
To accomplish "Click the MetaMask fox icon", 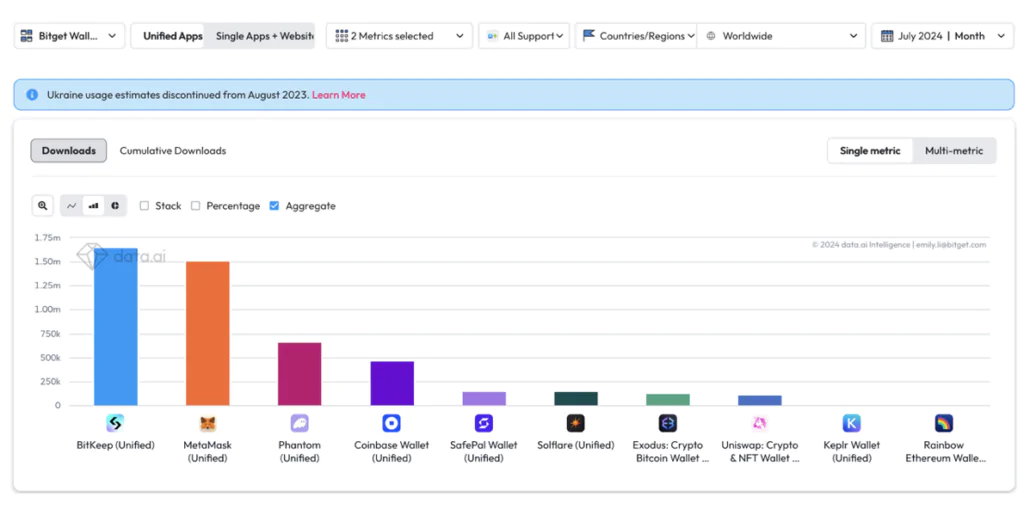I will tap(208, 423).
